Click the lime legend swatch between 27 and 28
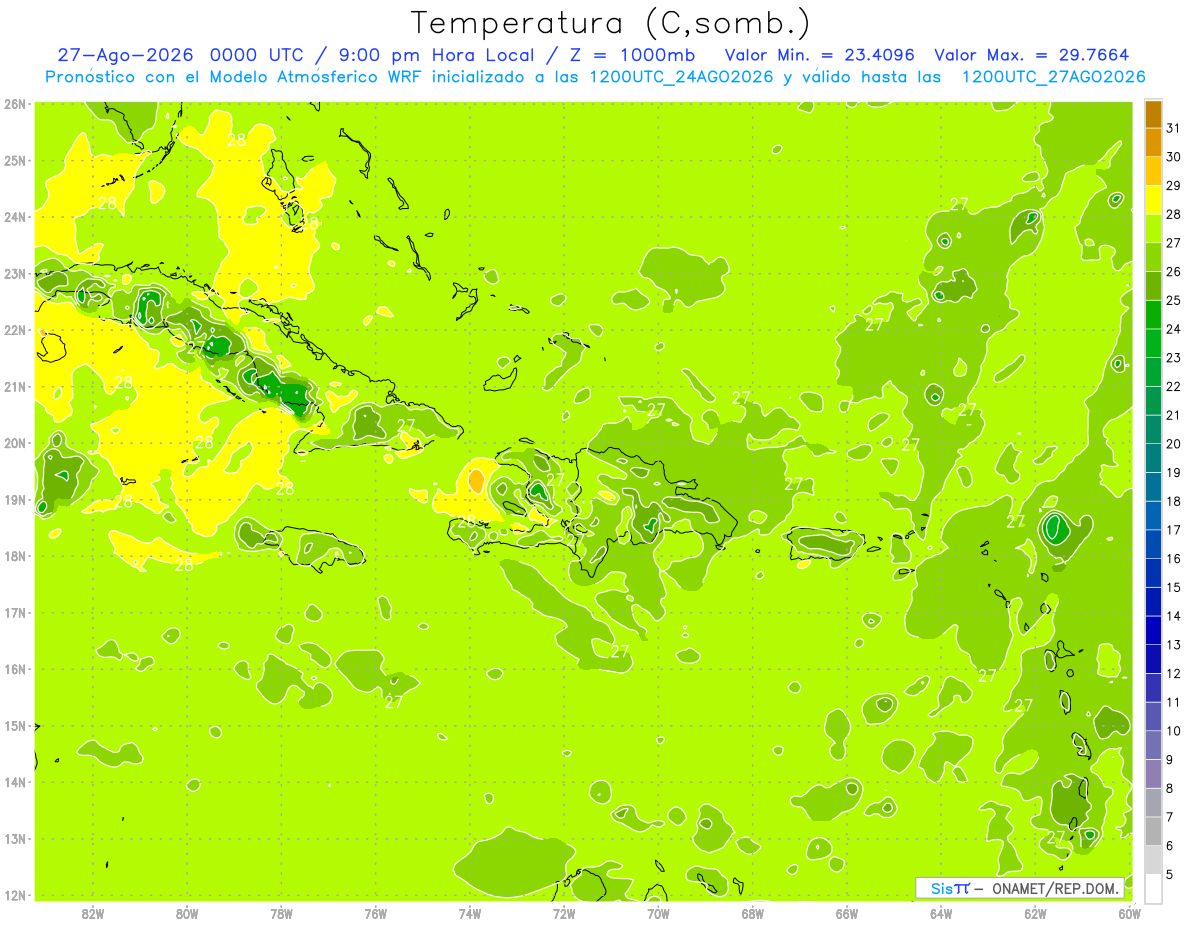Viewport: 1200px width, 927px height. (x=1153, y=229)
